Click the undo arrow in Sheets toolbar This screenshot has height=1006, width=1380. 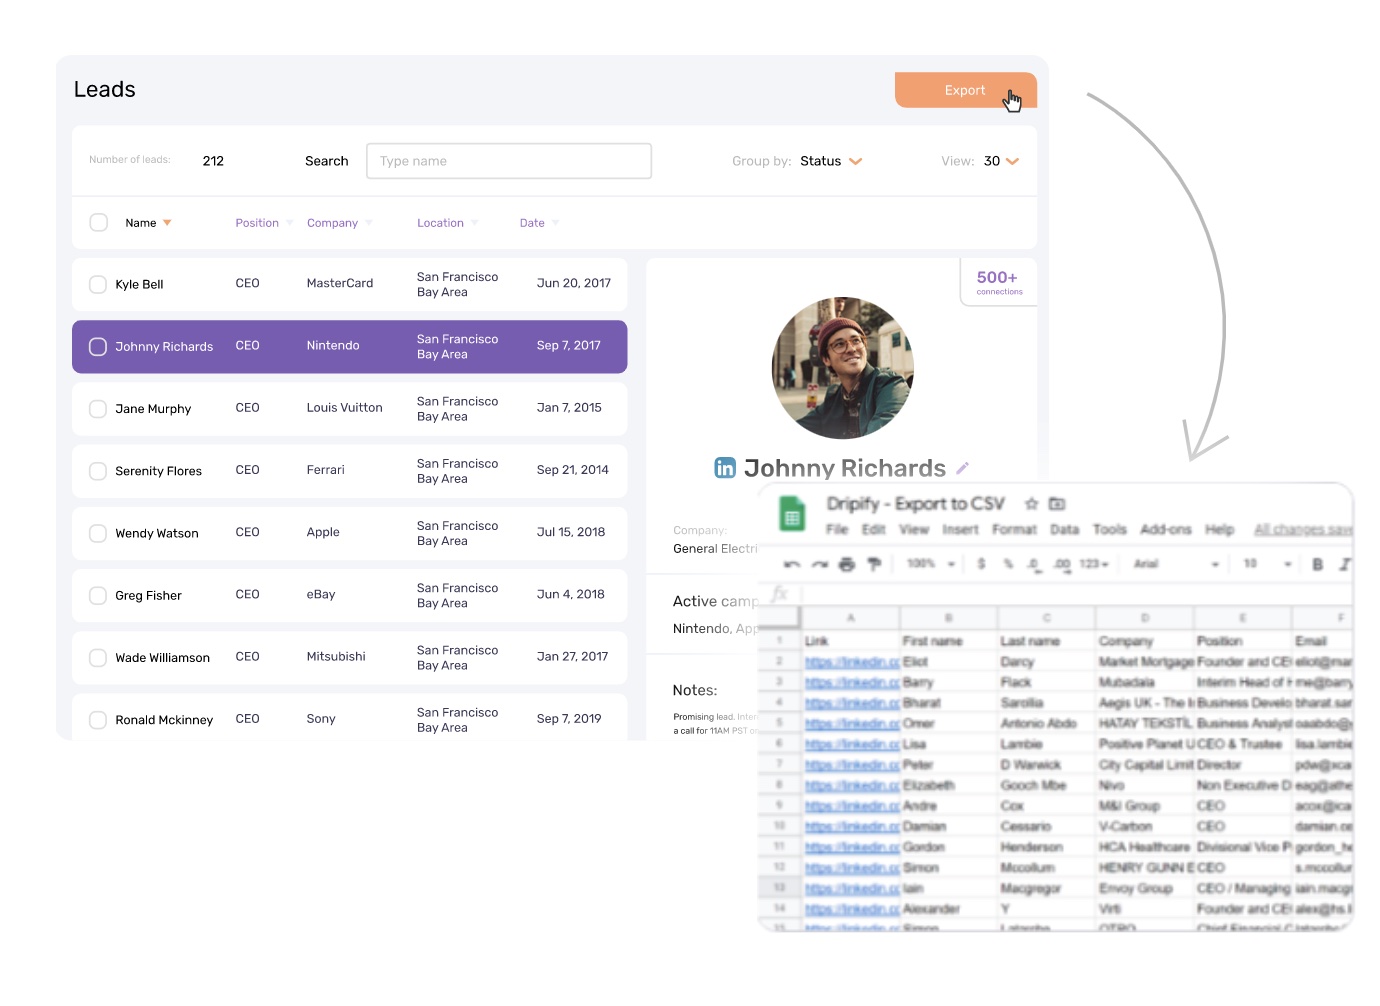point(792,565)
